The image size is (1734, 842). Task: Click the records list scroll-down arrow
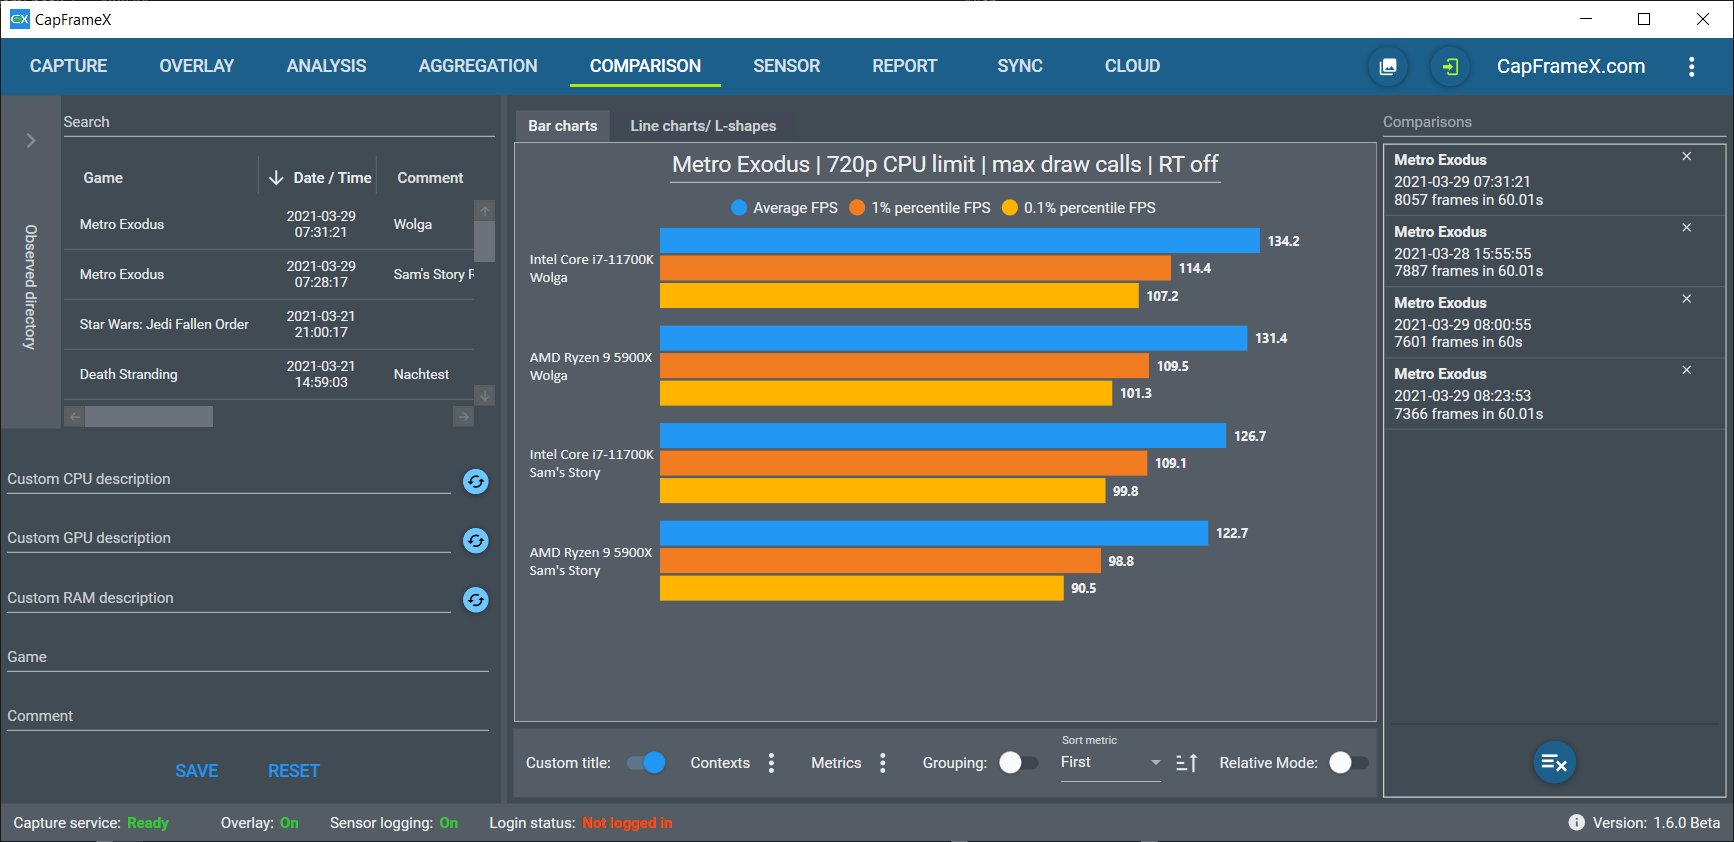pos(485,395)
